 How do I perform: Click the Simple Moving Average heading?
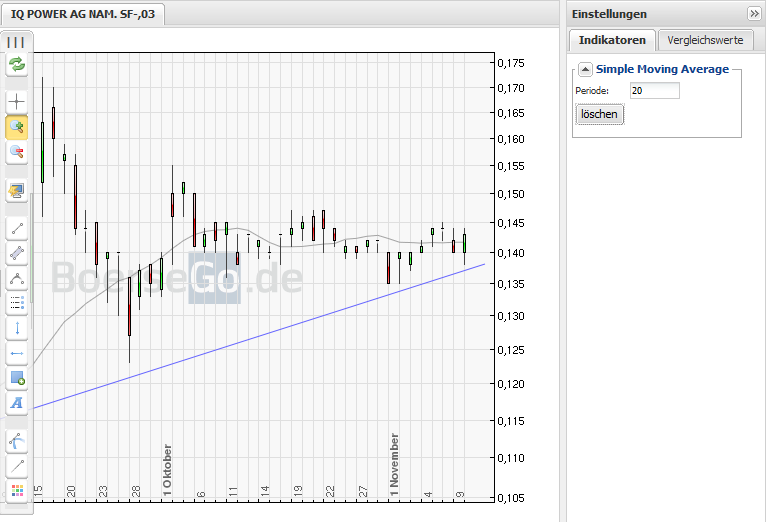(662, 69)
